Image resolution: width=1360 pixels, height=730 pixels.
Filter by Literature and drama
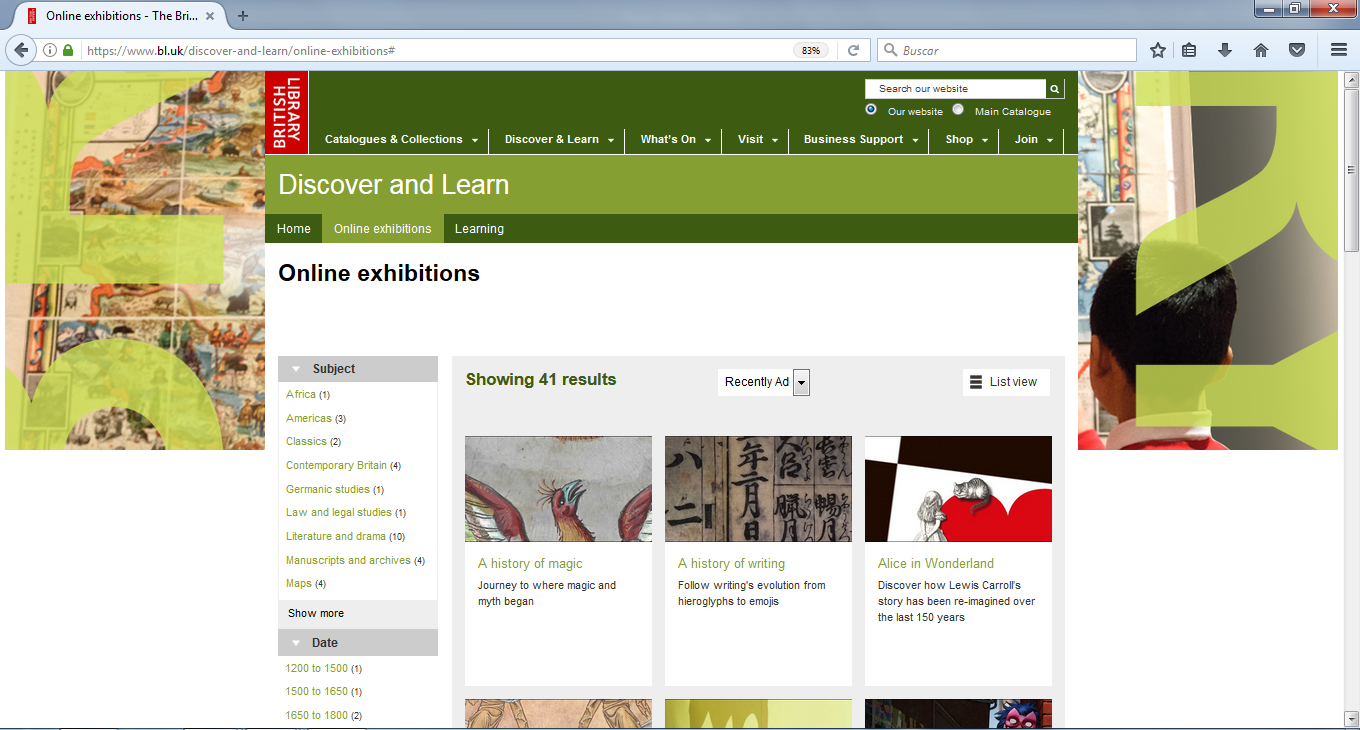click(335, 537)
